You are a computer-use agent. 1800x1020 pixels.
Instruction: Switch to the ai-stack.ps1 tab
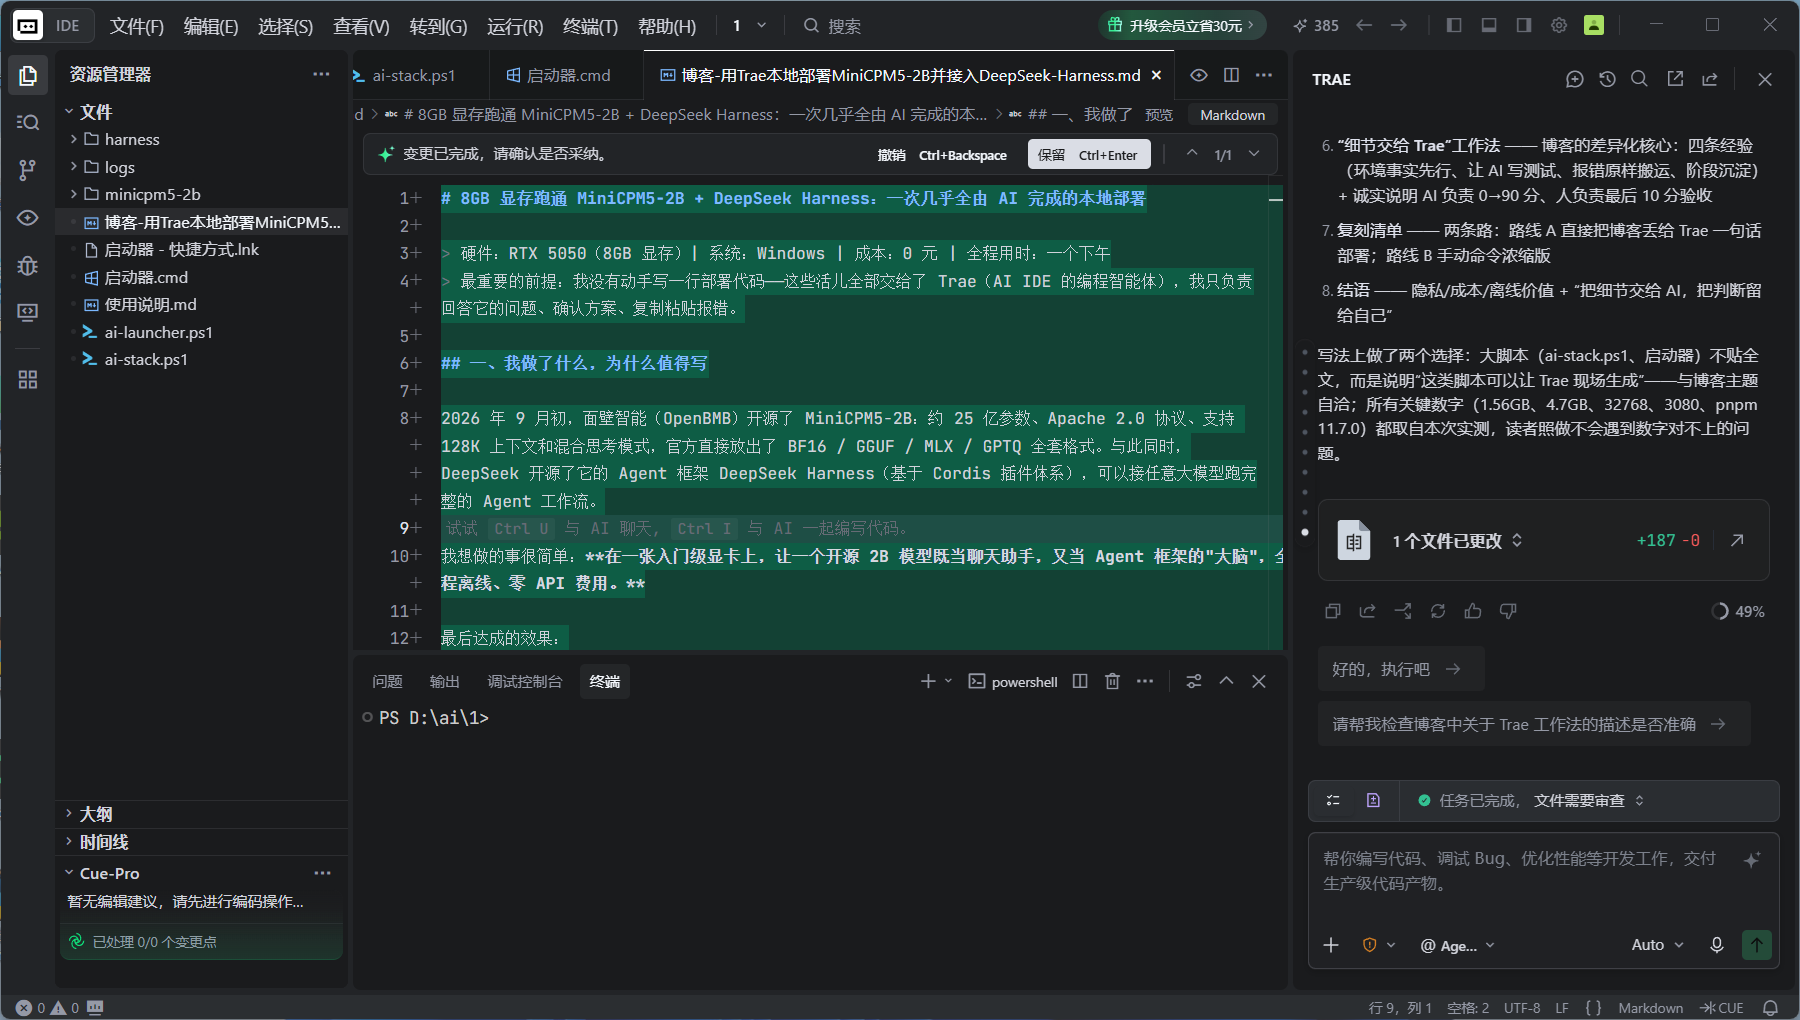coord(413,75)
